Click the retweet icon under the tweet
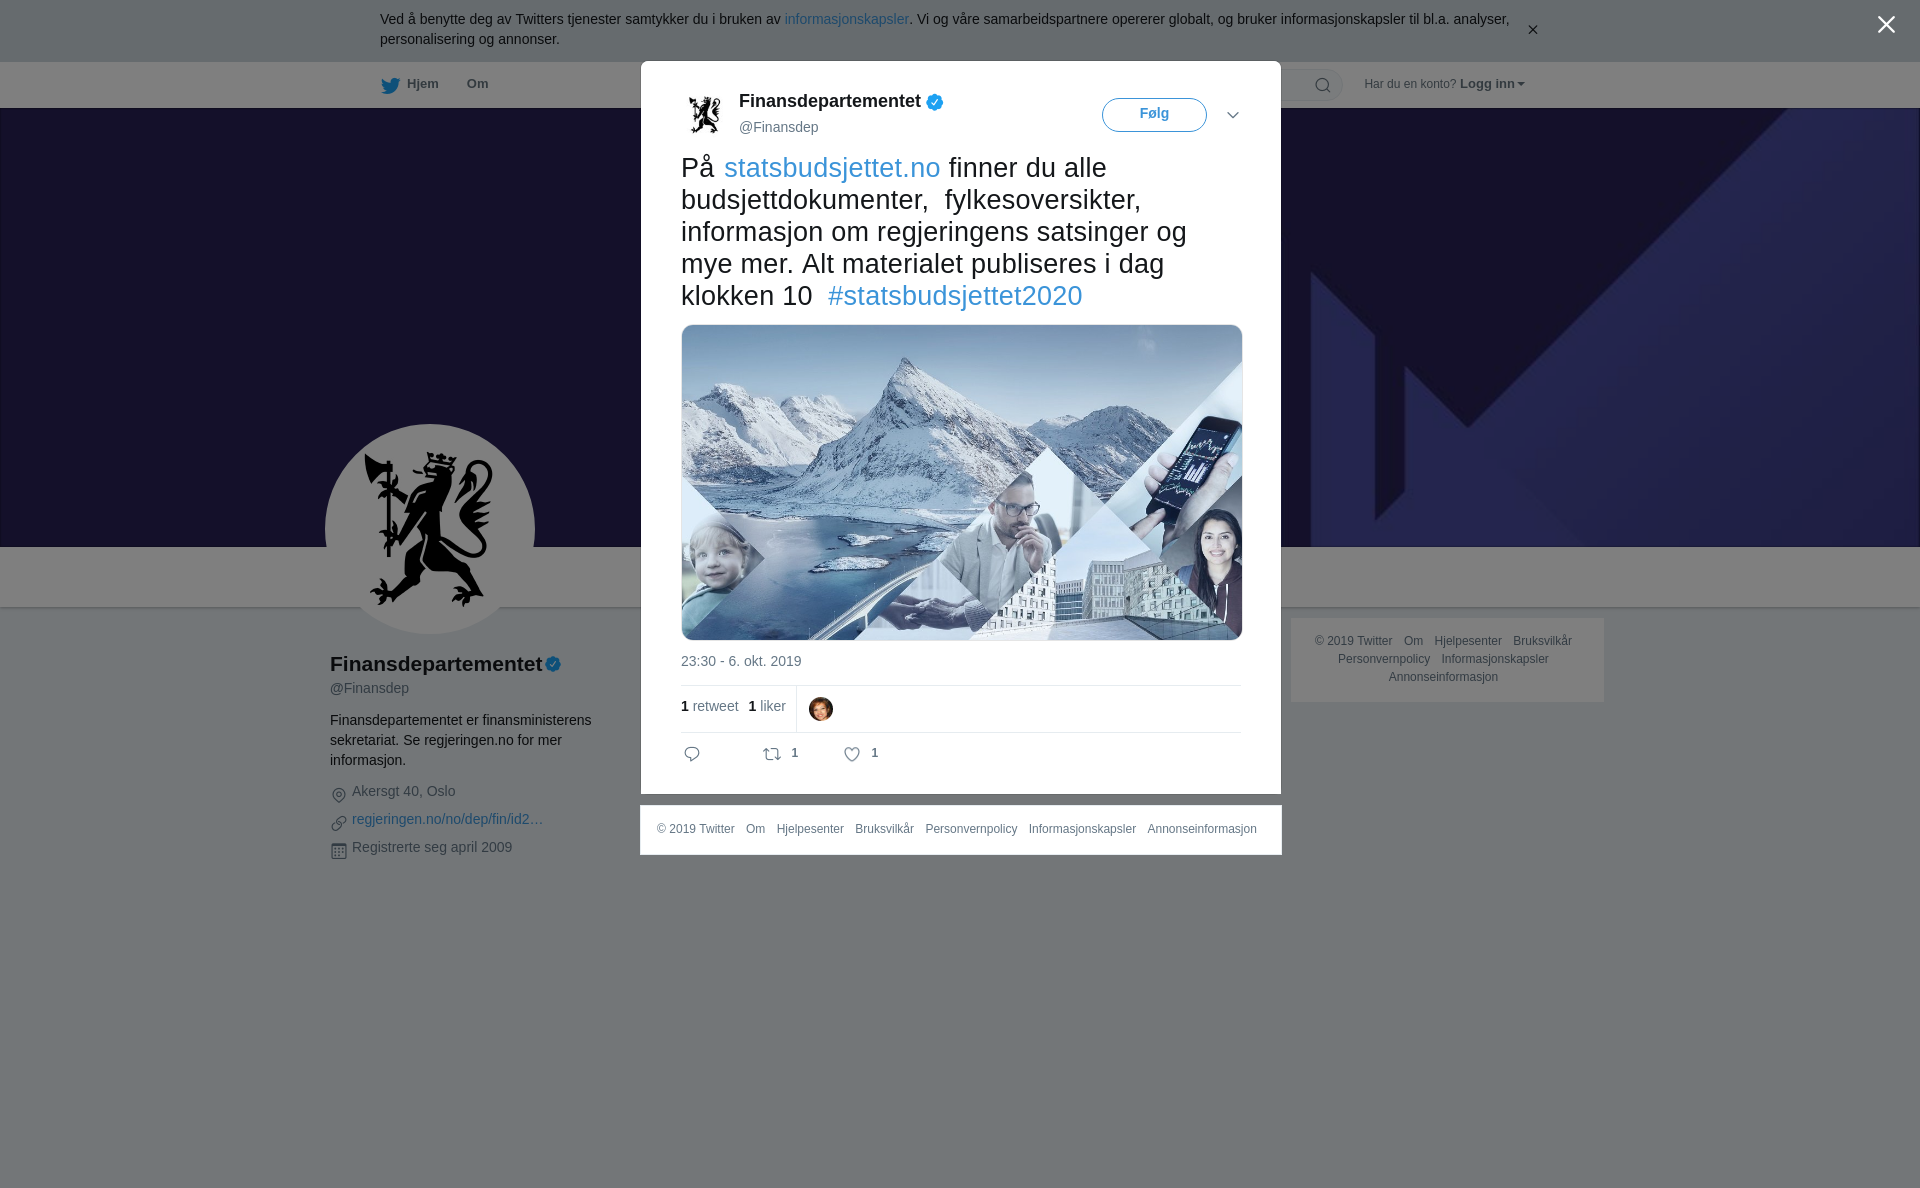 click(772, 755)
